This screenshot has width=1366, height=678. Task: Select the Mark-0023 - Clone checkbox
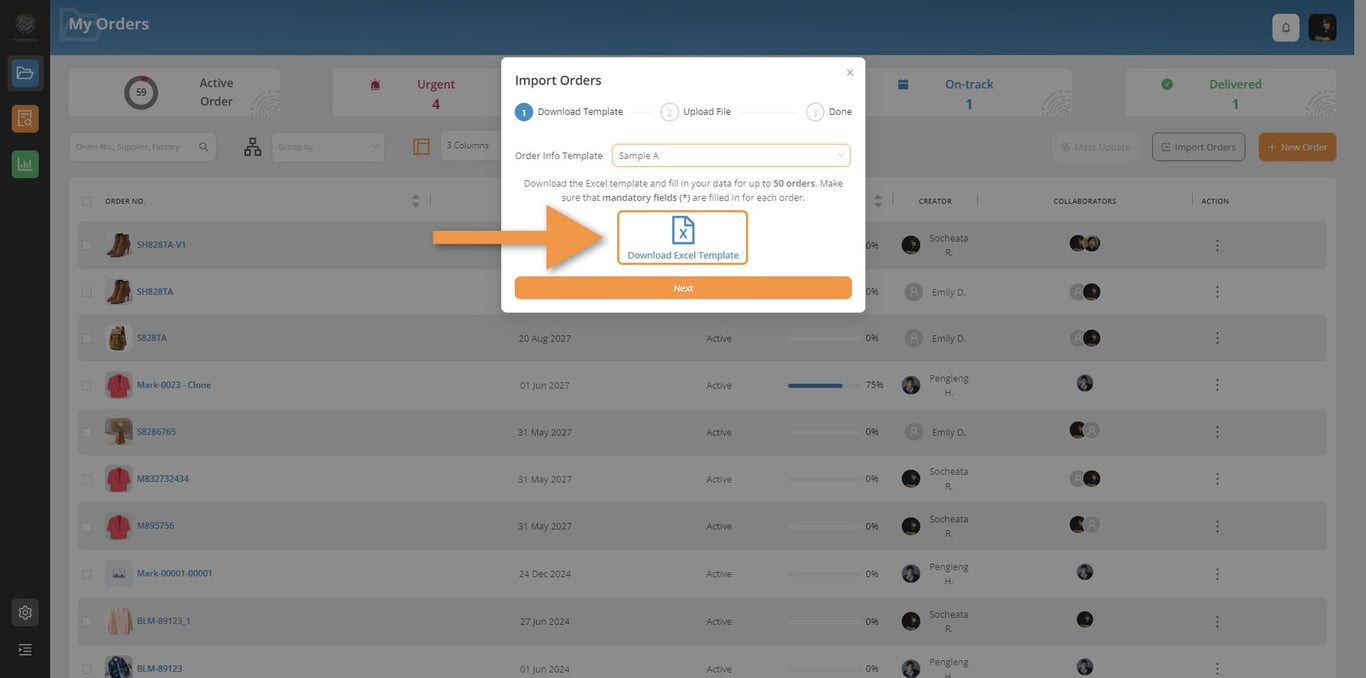pyautogui.click(x=87, y=385)
